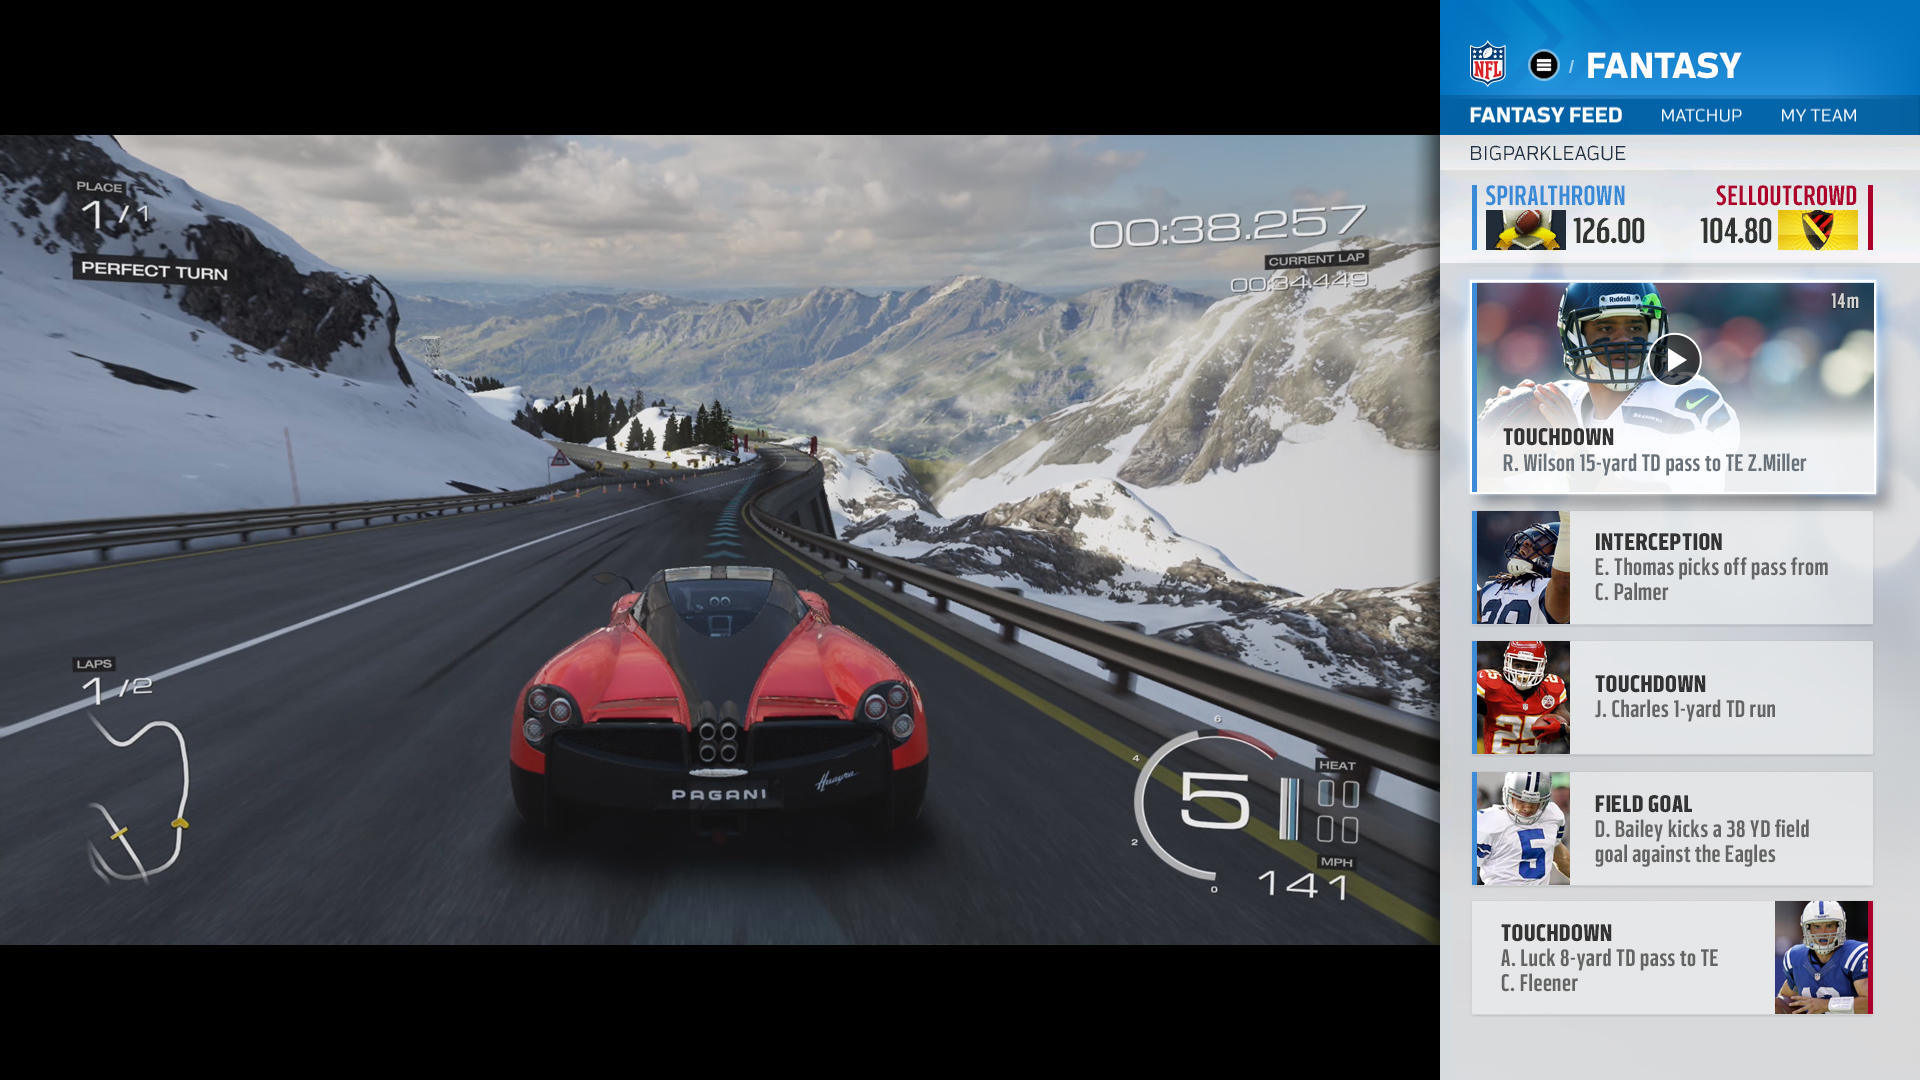Open the R. Wilson touchdown card text
1920x1080 pixels.
tap(1654, 450)
